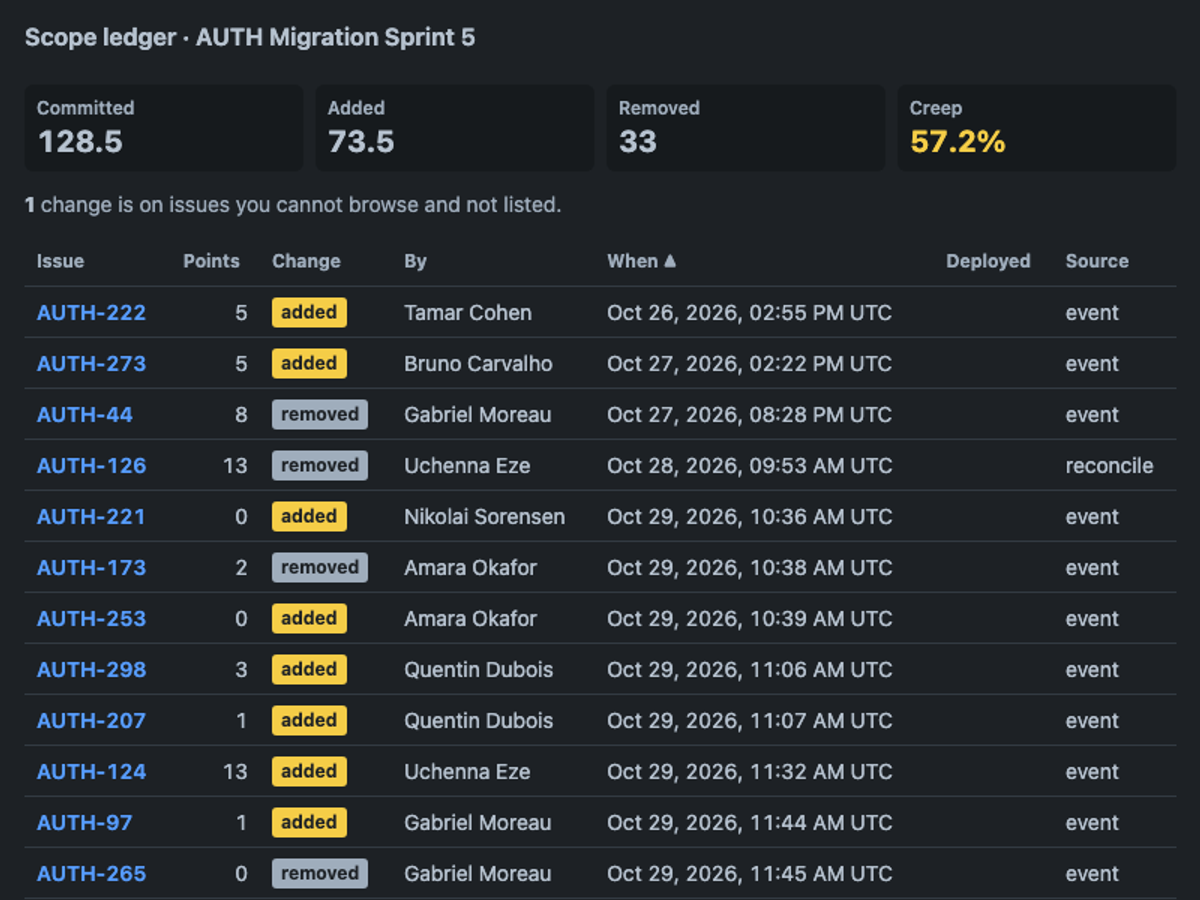Click the 'Scope ledger · AUTH Migration Sprint 5' title
Viewport: 1200px width, 900px height.
tap(250, 38)
